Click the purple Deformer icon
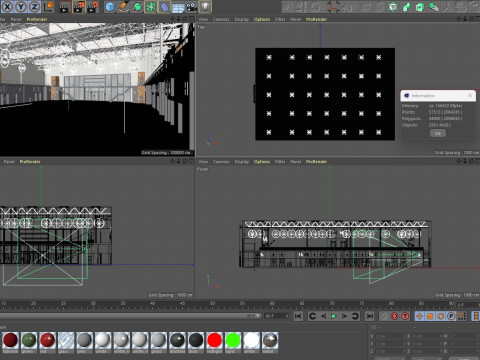The width and height of the screenshot is (480, 360). [x=165, y=7]
